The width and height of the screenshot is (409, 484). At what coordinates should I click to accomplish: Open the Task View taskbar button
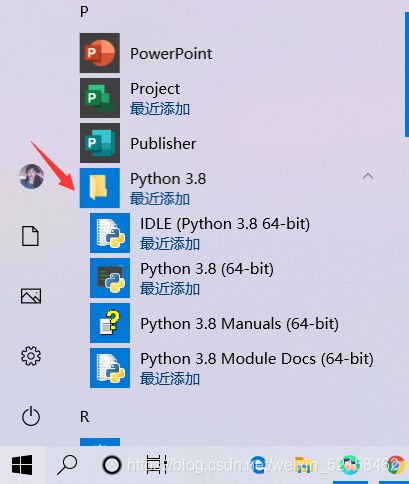click(x=157, y=465)
